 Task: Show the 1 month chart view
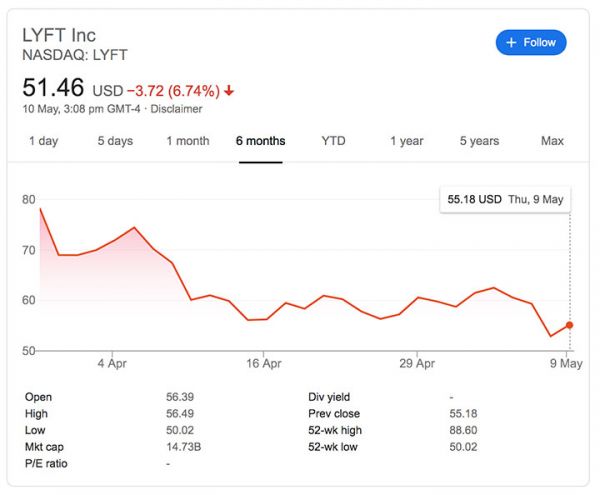[x=188, y=141]
